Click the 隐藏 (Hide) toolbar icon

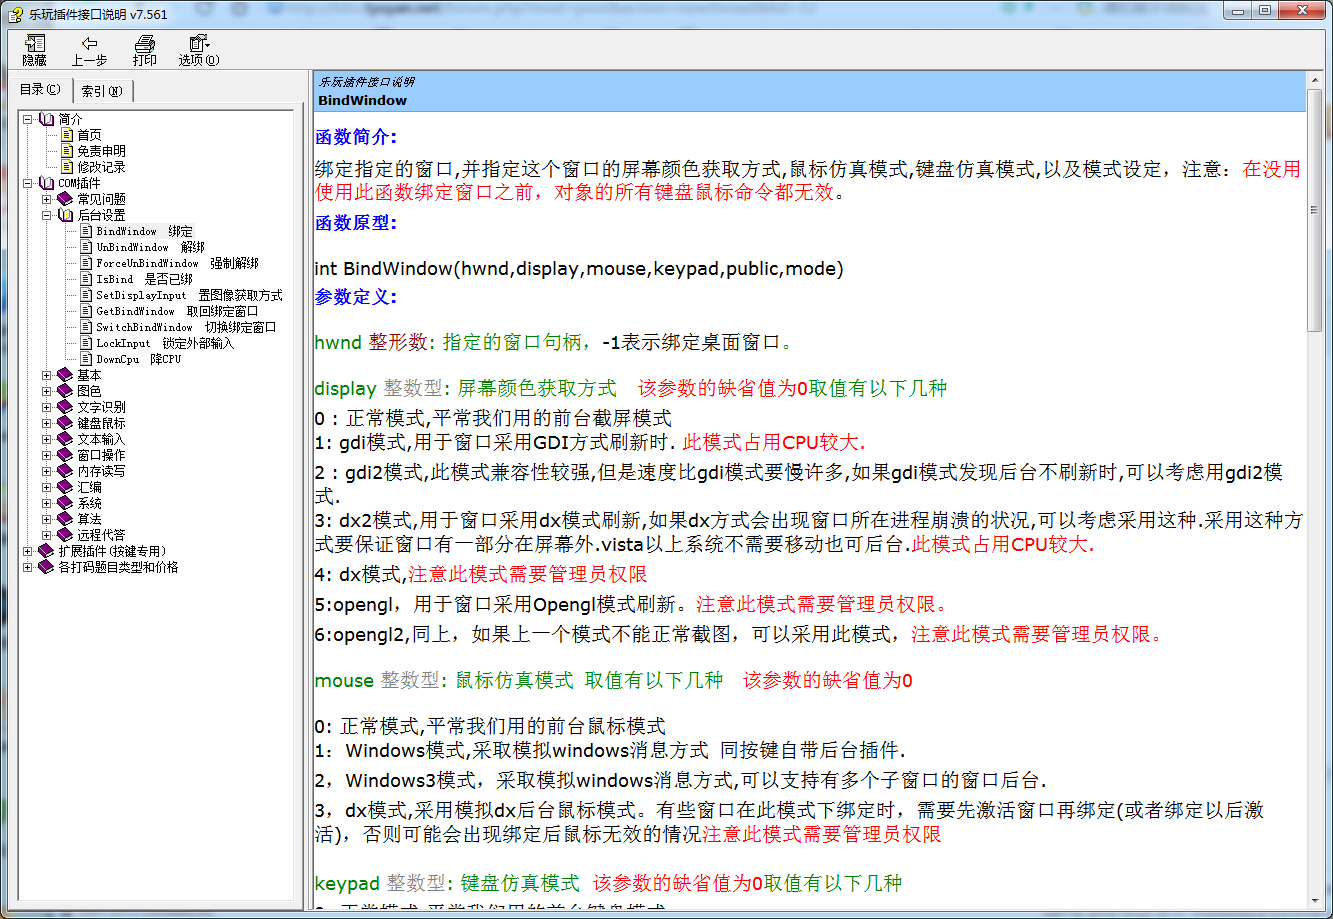coord(35,43)
